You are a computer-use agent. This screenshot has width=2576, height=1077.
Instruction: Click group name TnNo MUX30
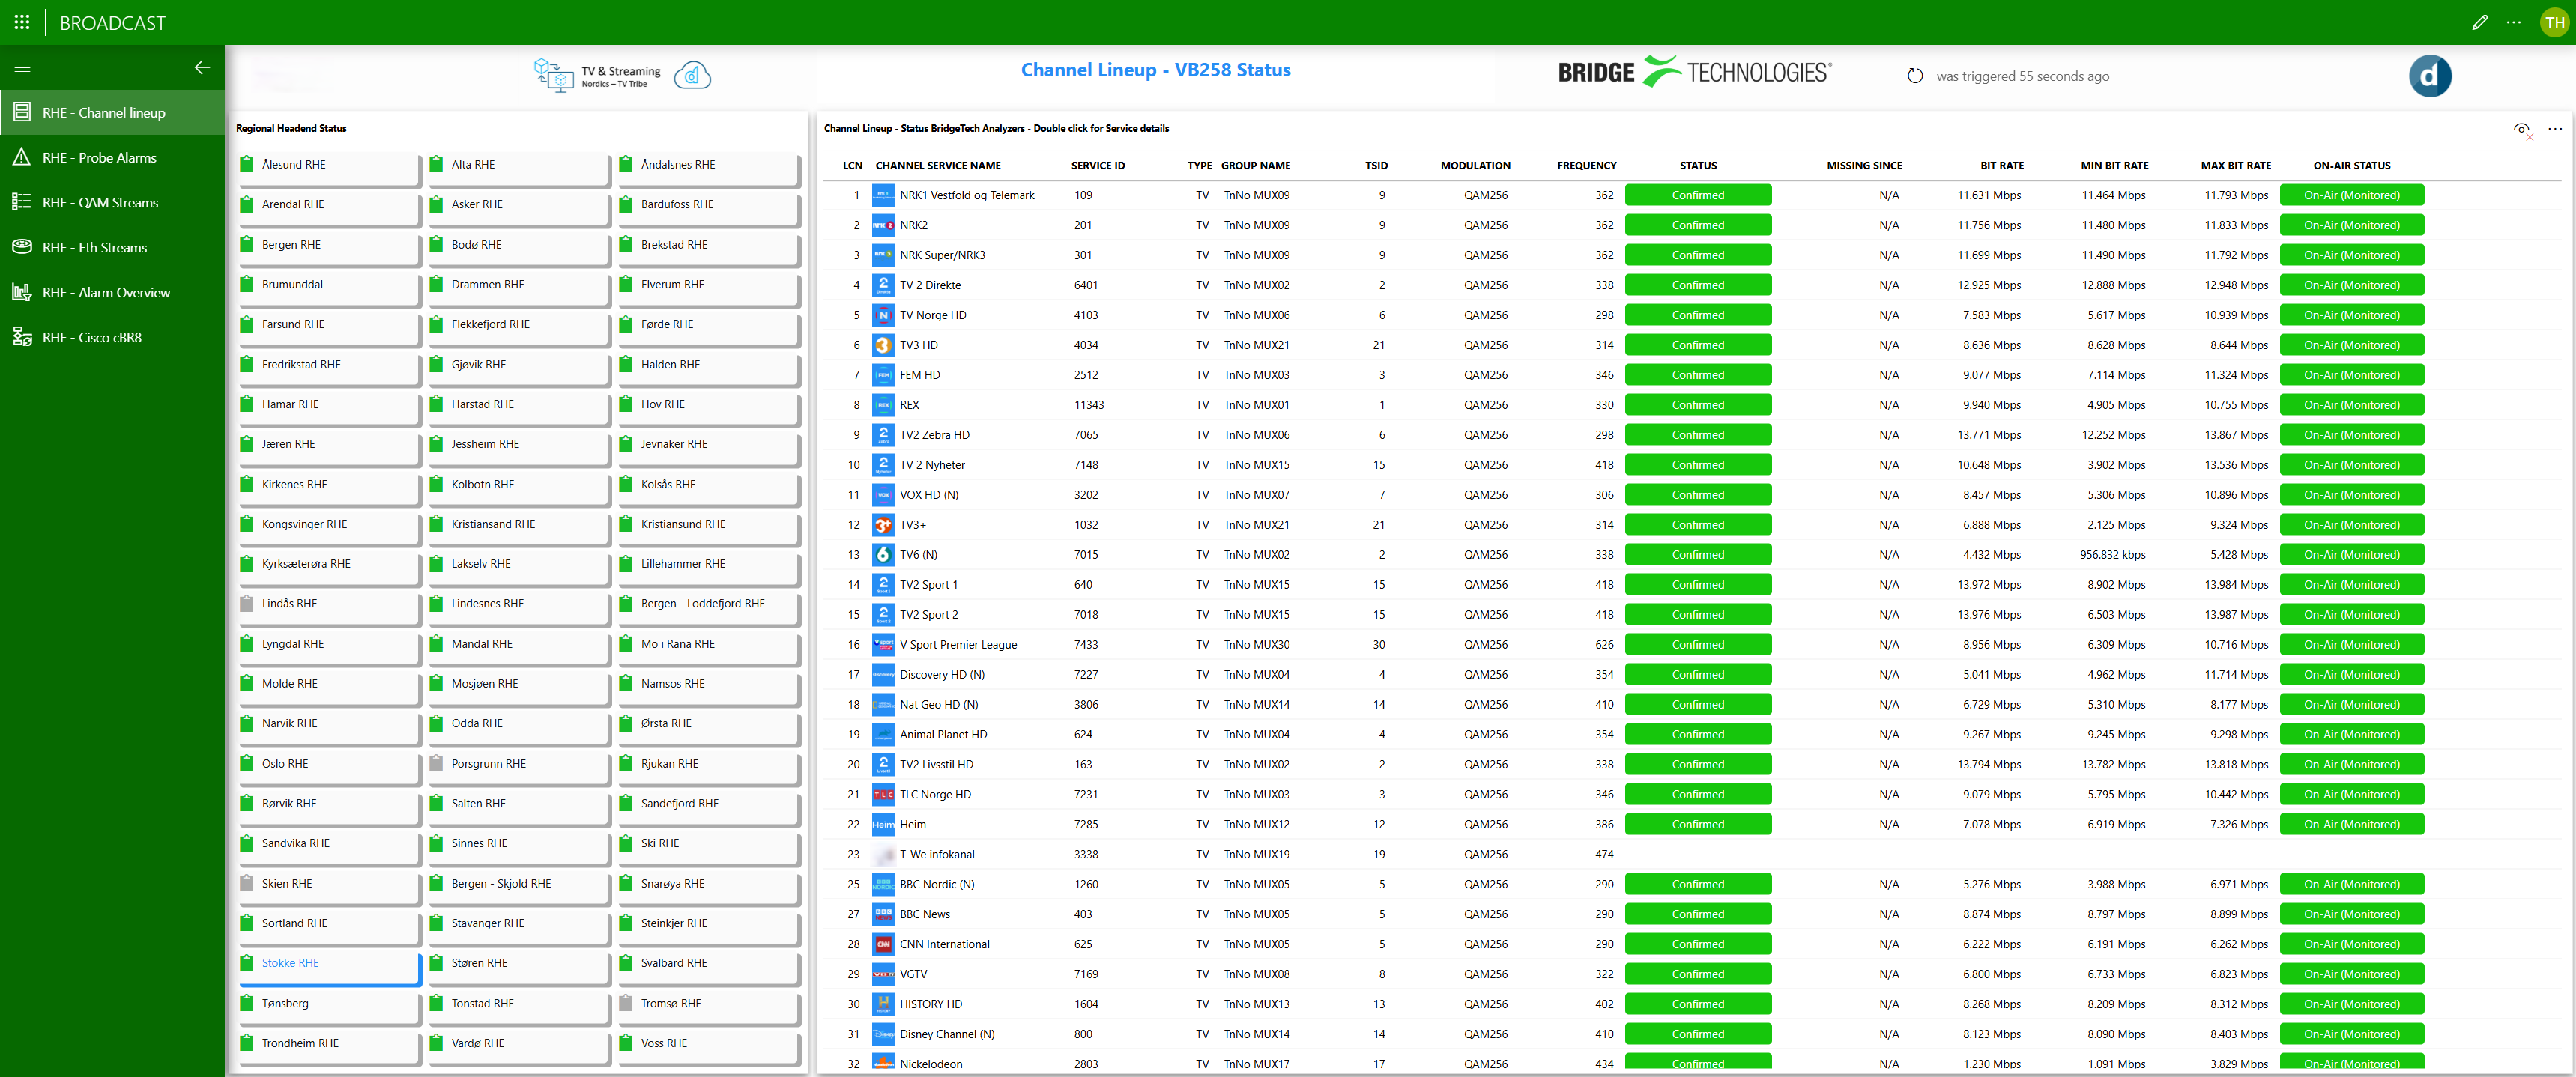(x=1256, y=645)
